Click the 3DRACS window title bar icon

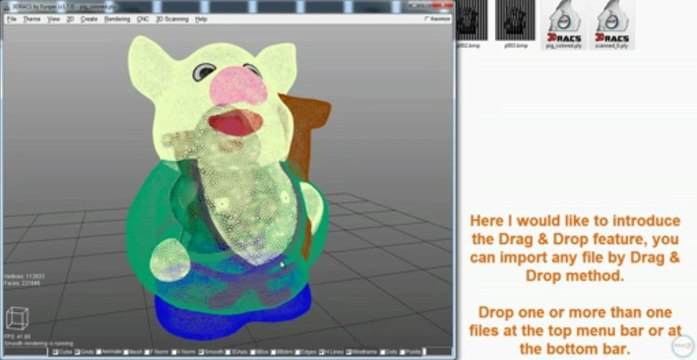tap(7, 7)
